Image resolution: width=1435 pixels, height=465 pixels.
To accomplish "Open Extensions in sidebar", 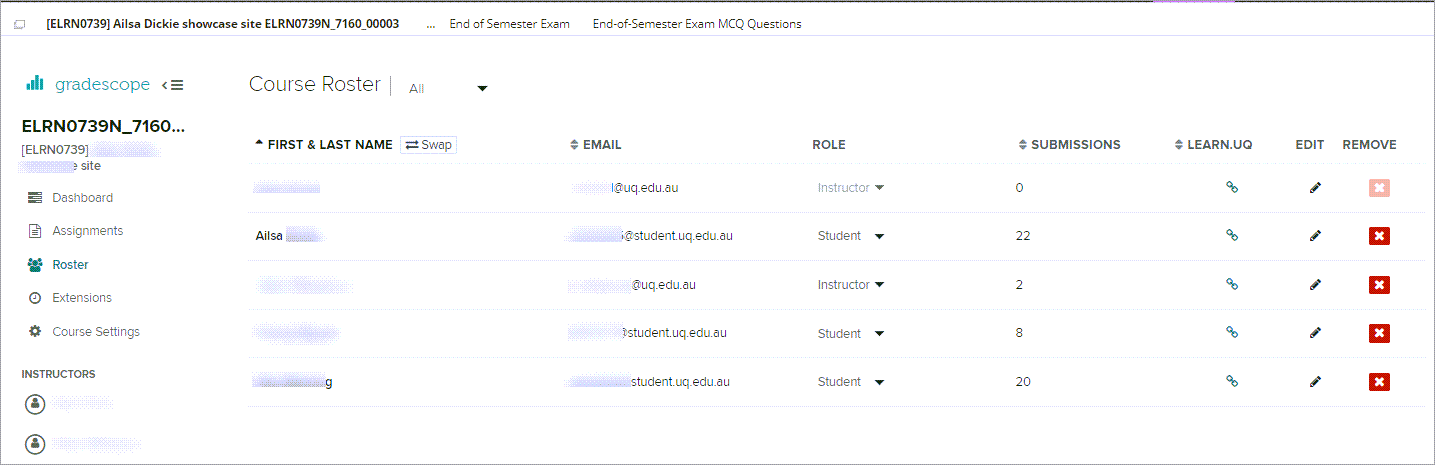I will click(x=81, y=298).
